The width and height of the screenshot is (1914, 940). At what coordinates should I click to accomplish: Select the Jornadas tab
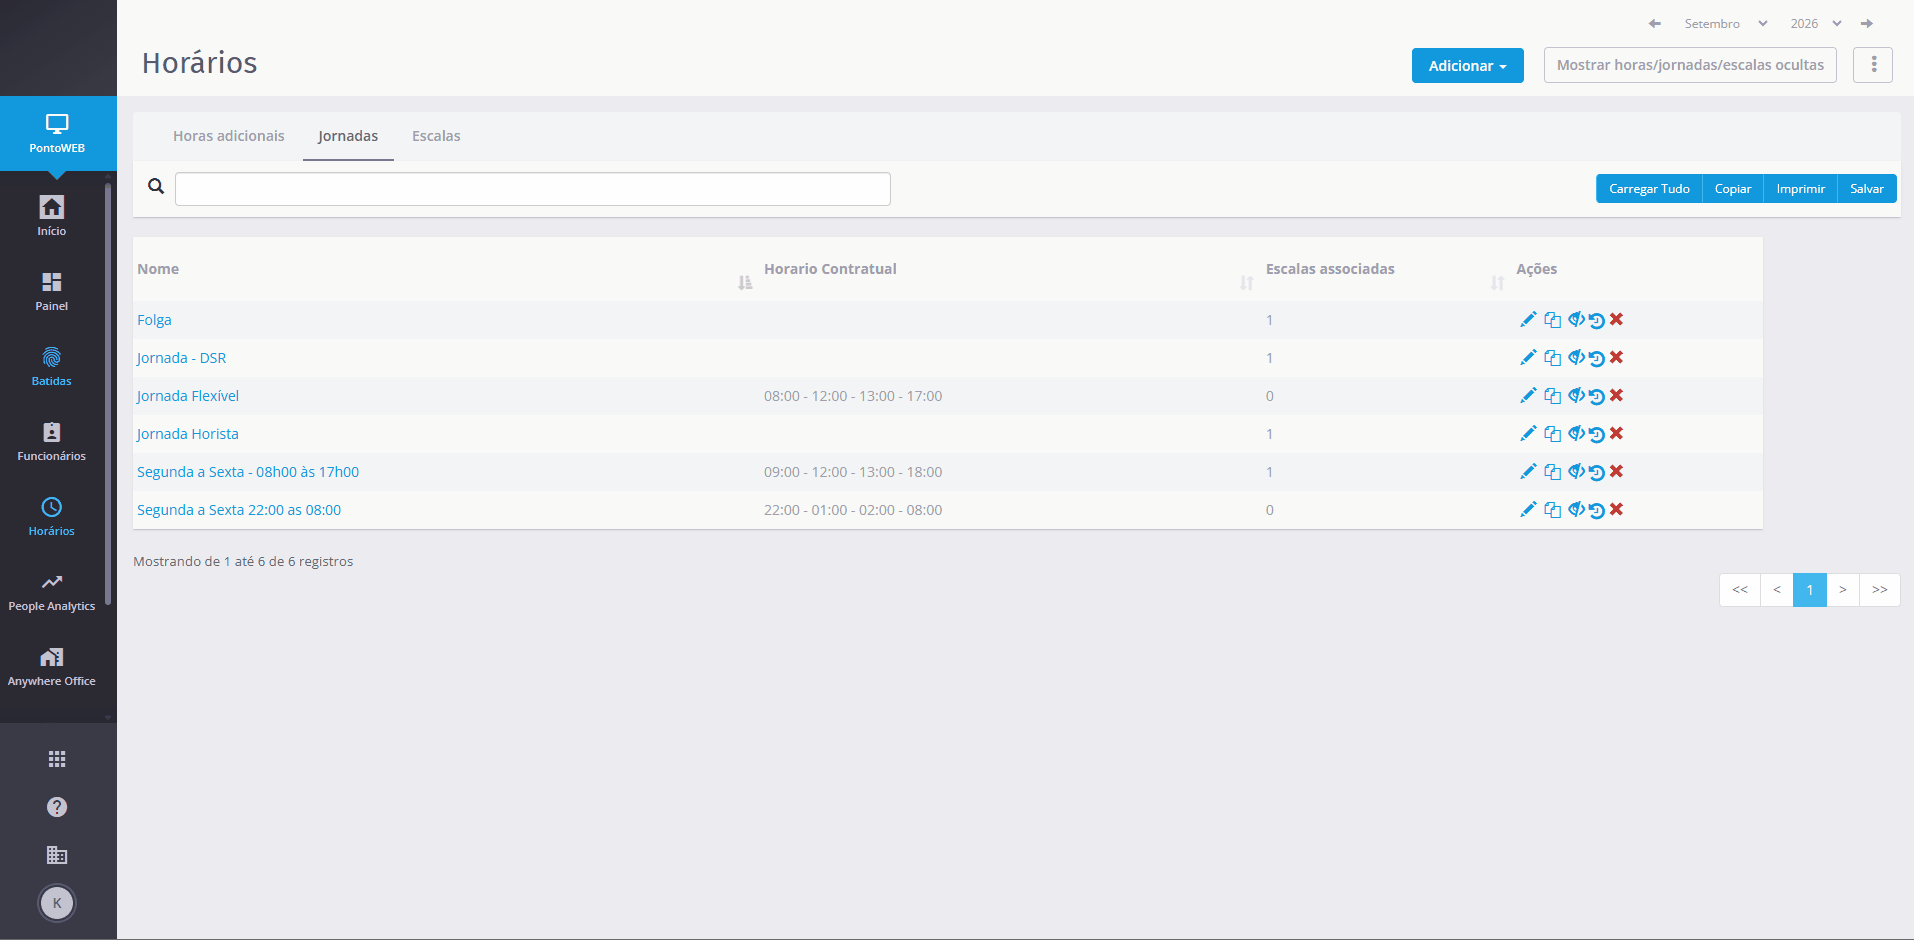point(348,136)
